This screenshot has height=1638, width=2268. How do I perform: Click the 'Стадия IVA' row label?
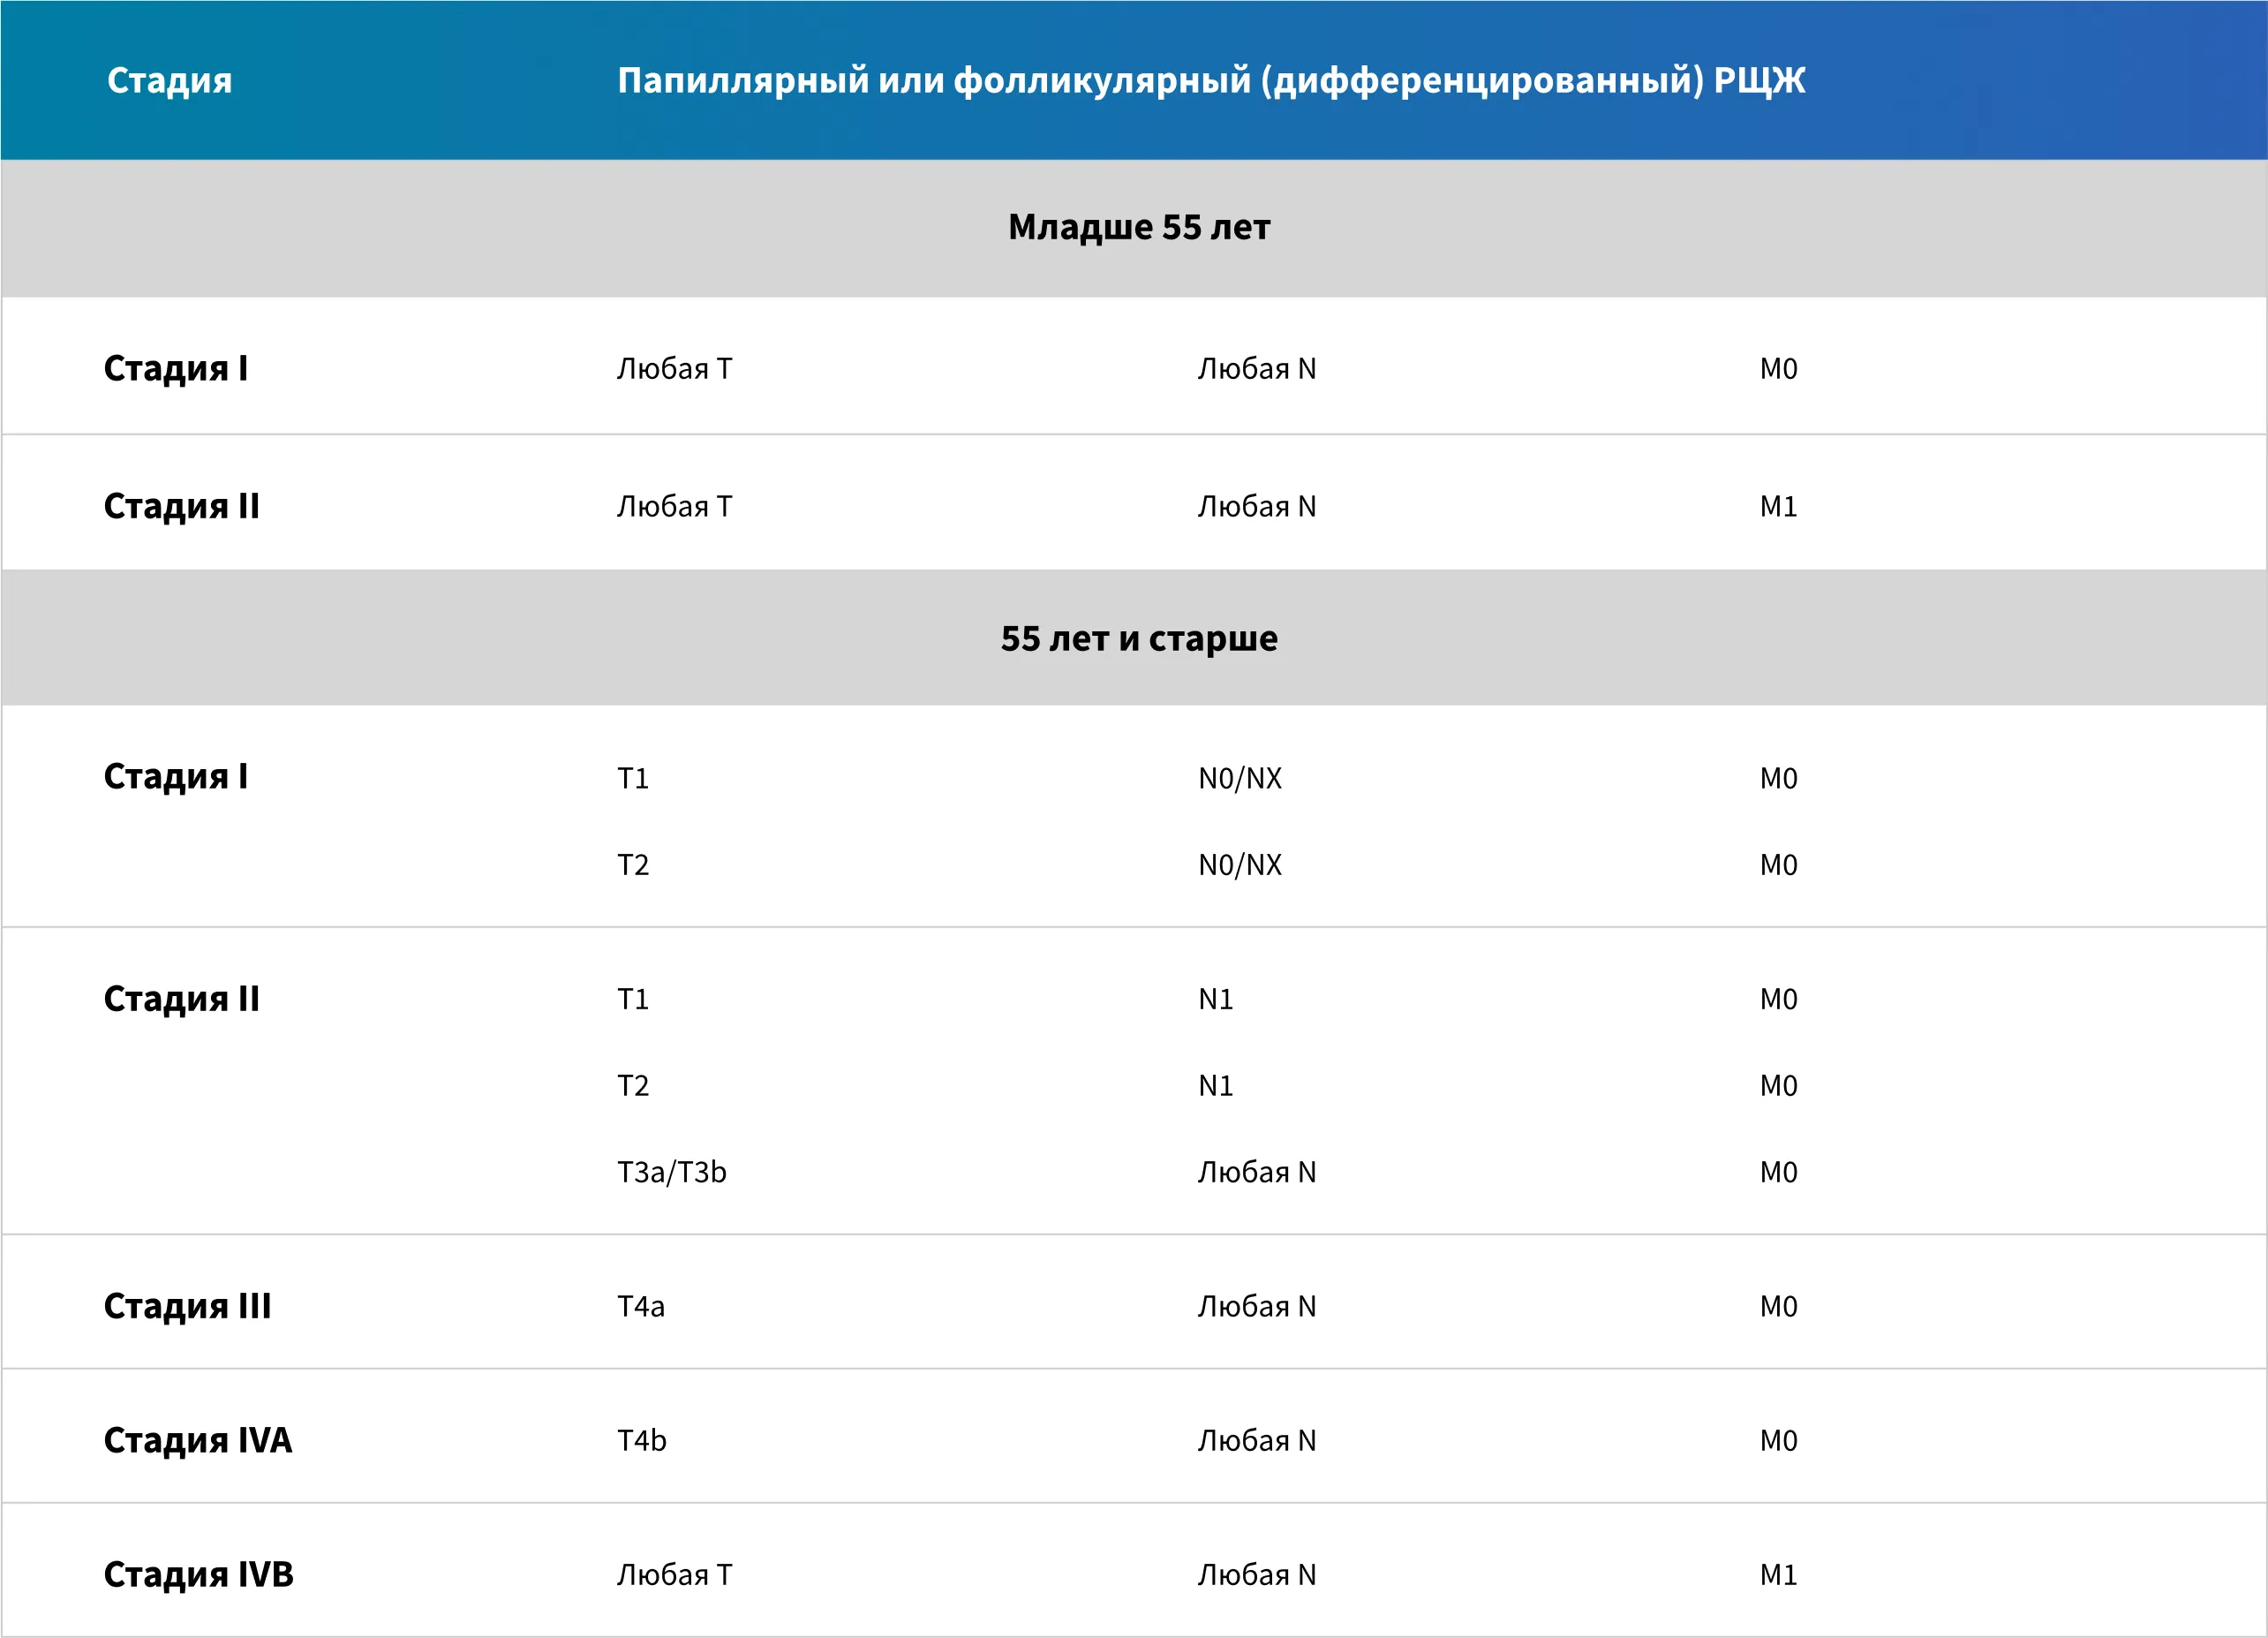197,1439
